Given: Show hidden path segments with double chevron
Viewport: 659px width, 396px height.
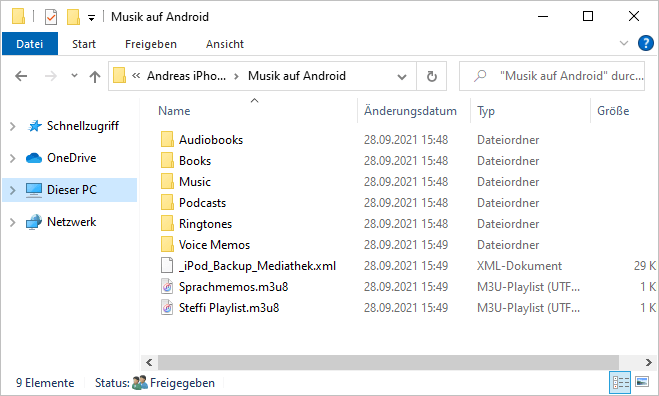Looking at the screenshot, I should [136, 76].
